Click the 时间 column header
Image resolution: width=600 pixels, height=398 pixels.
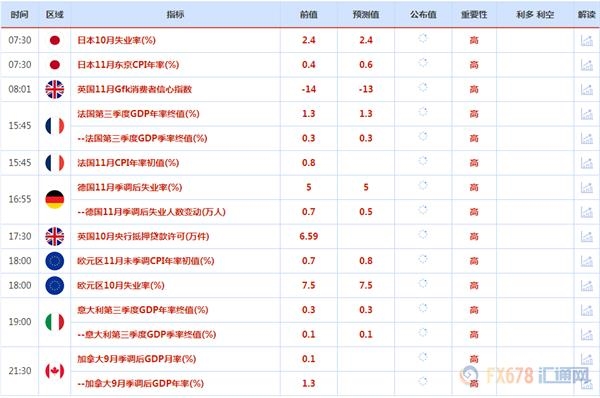coord(20,15)
